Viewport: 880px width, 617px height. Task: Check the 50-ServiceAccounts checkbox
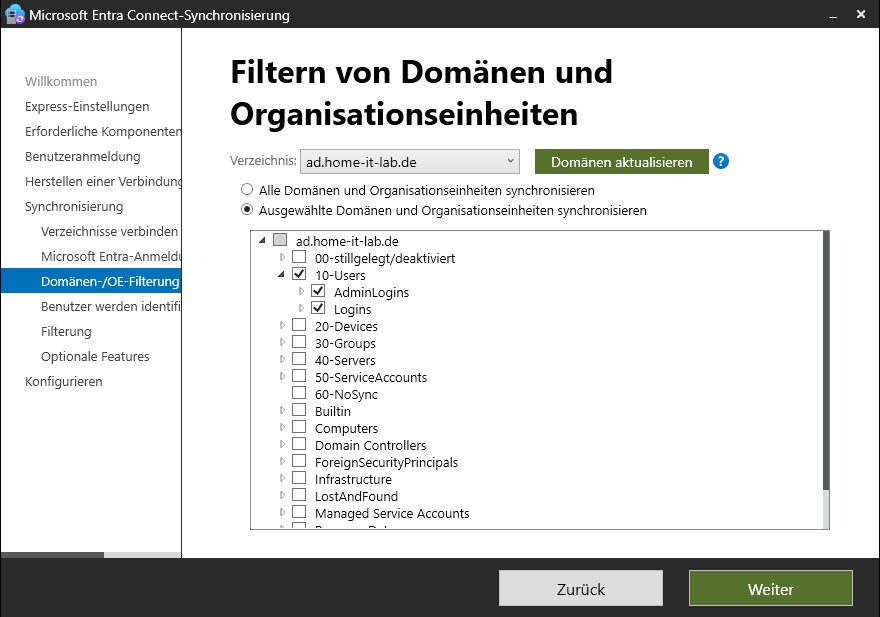pos(299,376)
